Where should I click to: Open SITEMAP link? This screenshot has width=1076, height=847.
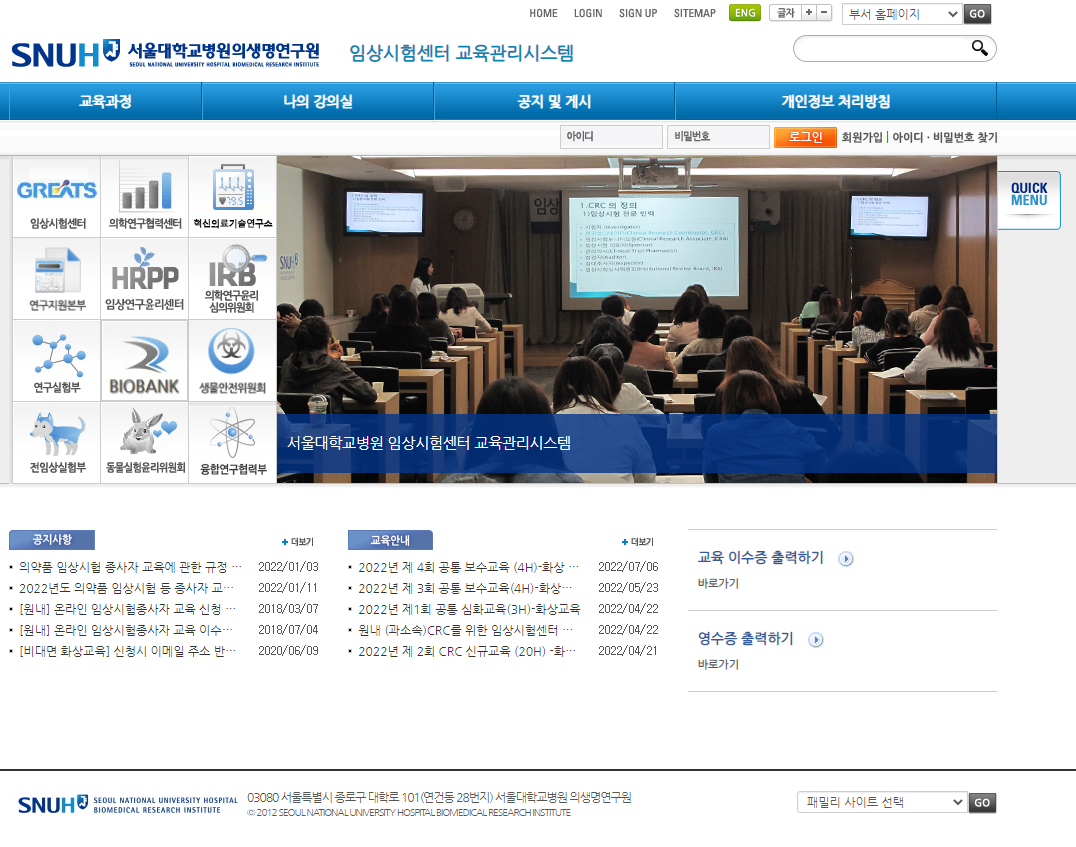point(694,13)
